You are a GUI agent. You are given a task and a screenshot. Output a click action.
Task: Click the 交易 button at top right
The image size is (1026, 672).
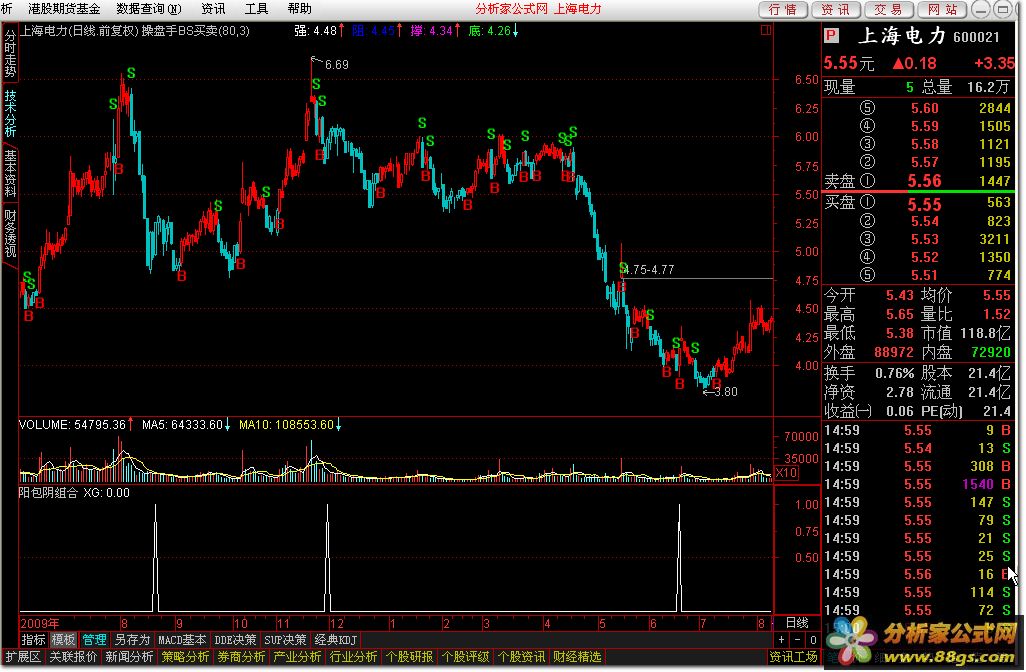[889, 9]
